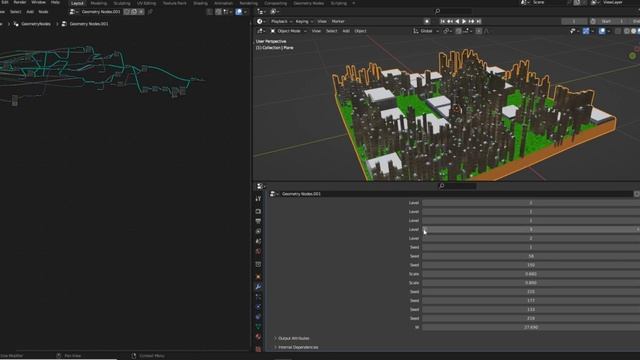The height and width of the screenshot is (360, 640).
Task: Jump to first frame in timeline
Action: [x=442, y=21]
